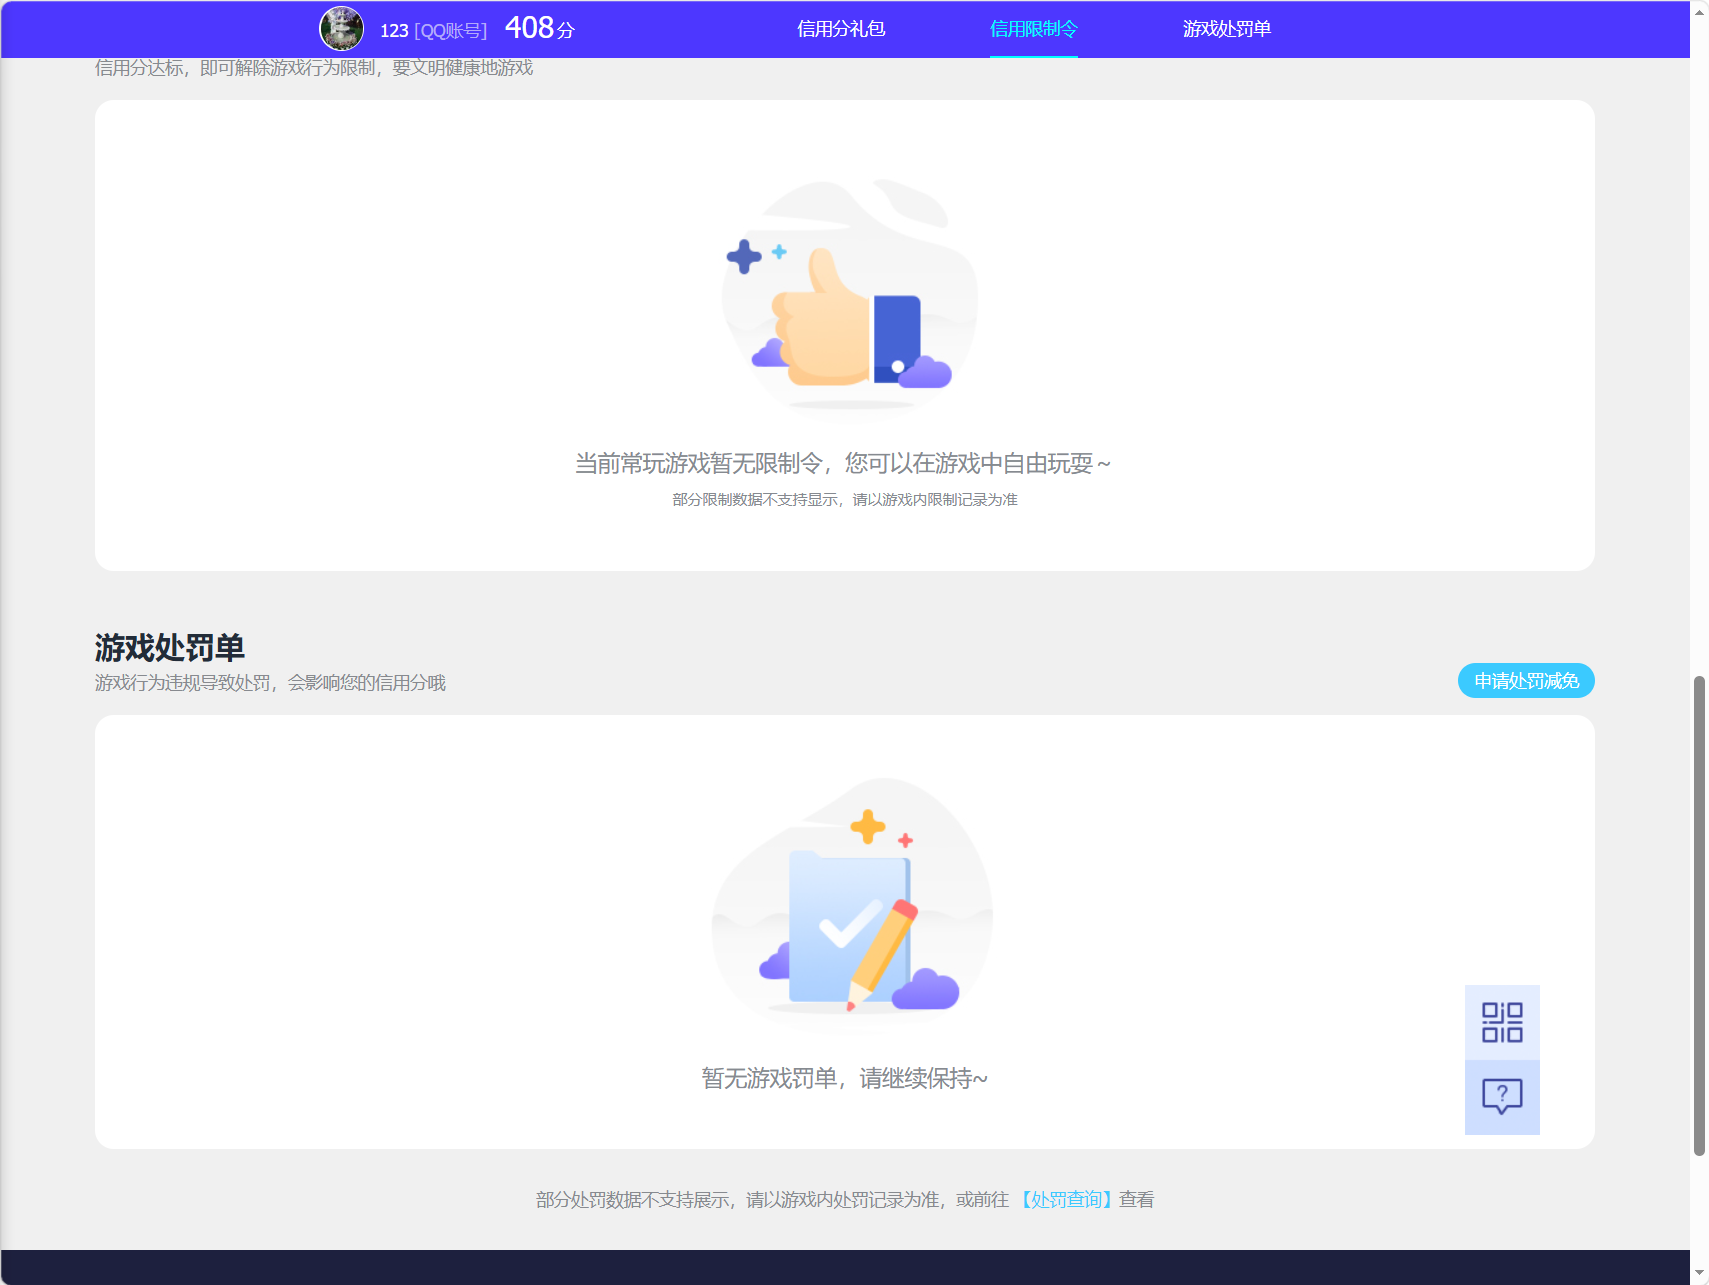Click the account name 123 [QQ账号]

433,31
